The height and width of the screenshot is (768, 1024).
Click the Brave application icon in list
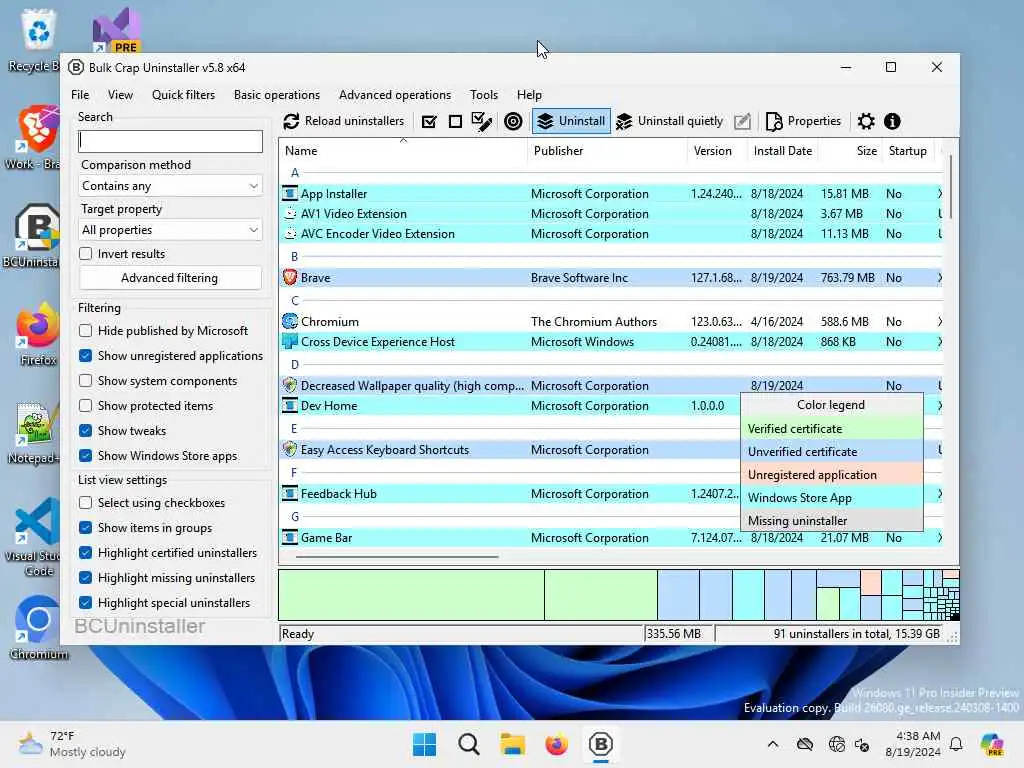point(290,278)
